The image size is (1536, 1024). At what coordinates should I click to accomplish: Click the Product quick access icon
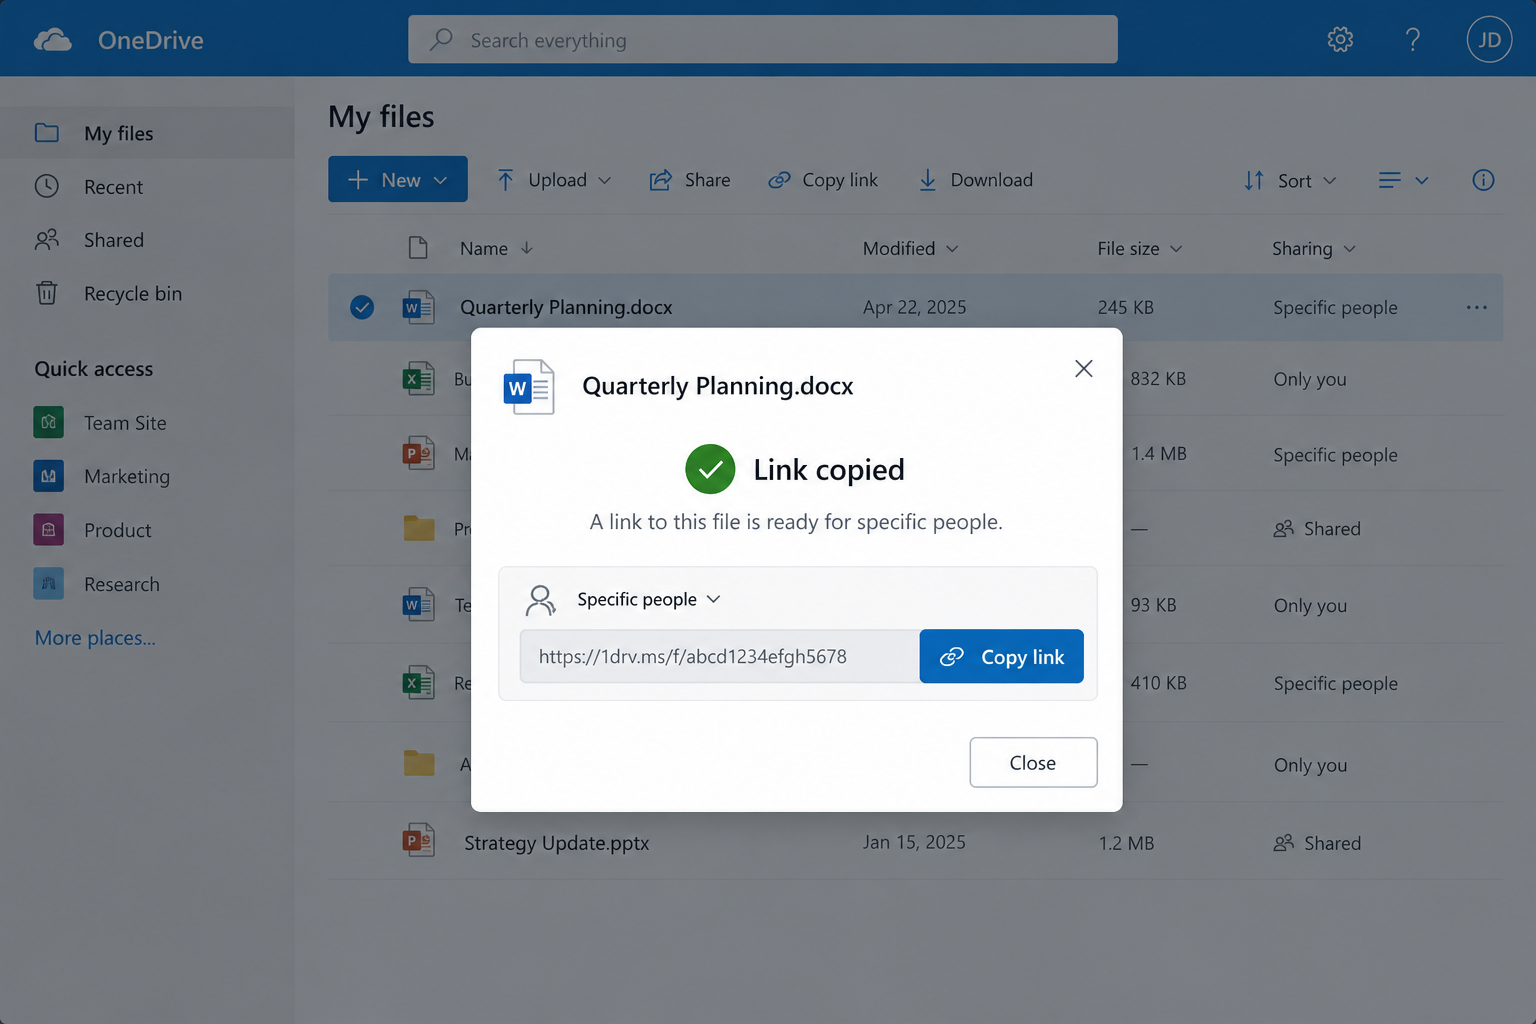(48, 530)
